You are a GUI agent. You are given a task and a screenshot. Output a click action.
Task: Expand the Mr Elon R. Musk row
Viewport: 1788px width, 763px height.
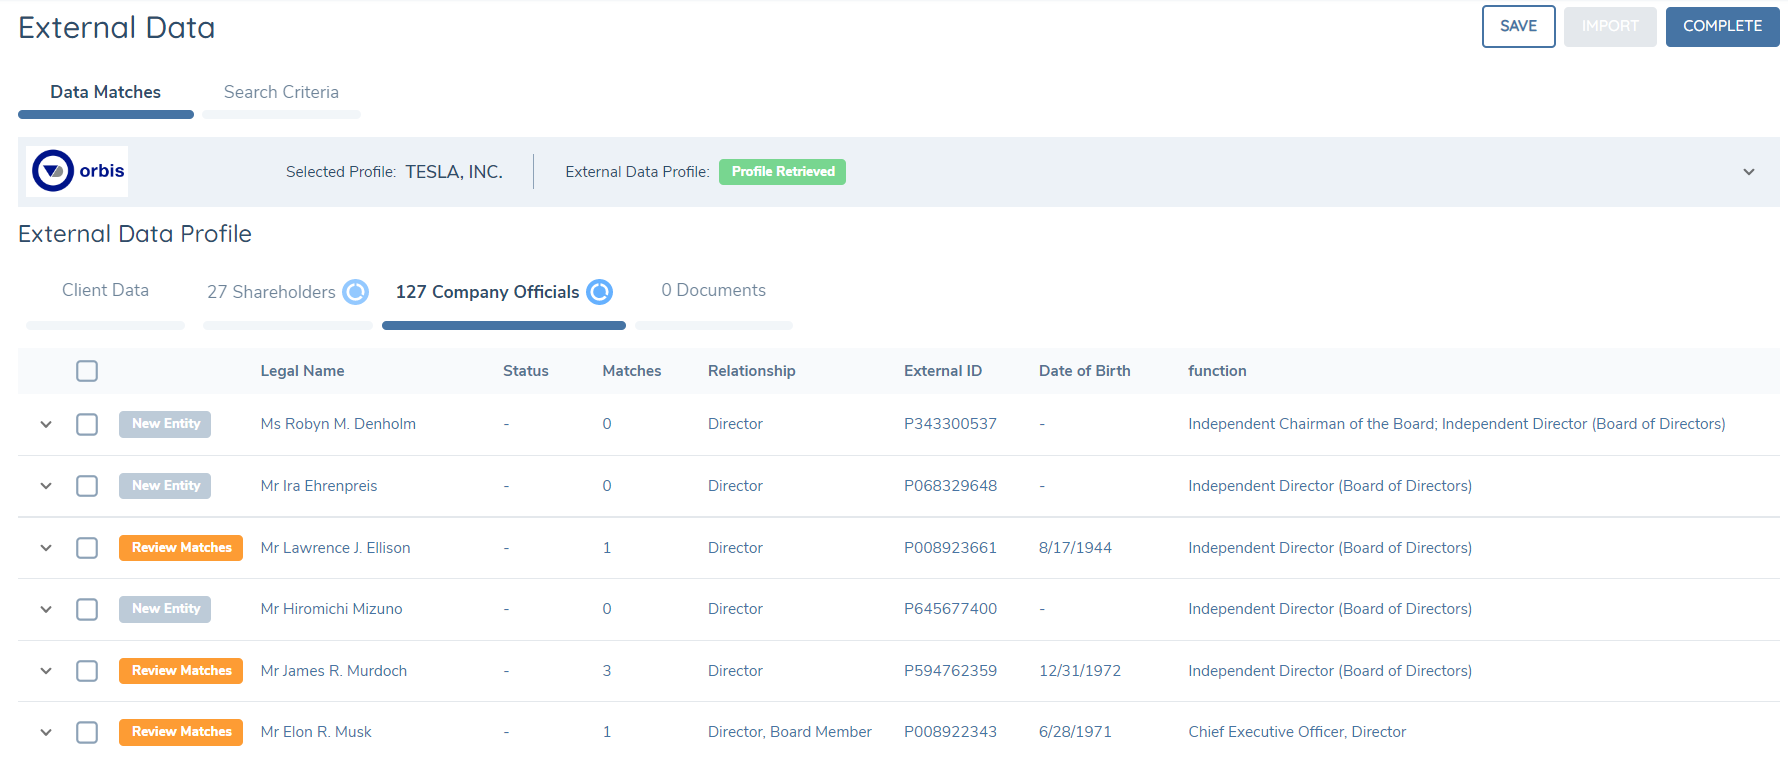[46, 732]
